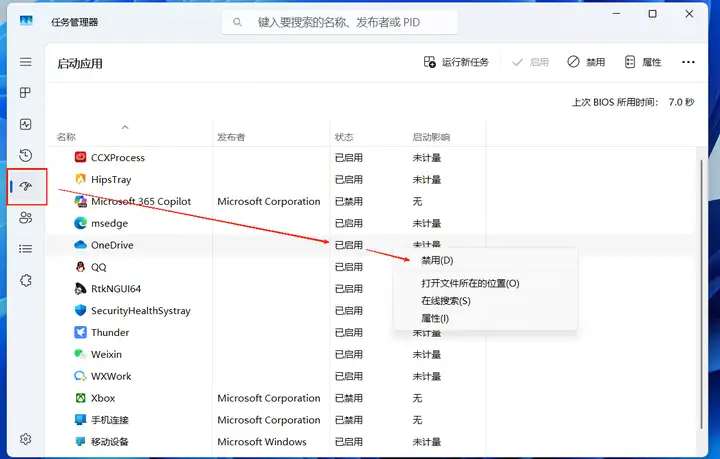Click the Thunder app icon
720x459 pixels.
80,332
